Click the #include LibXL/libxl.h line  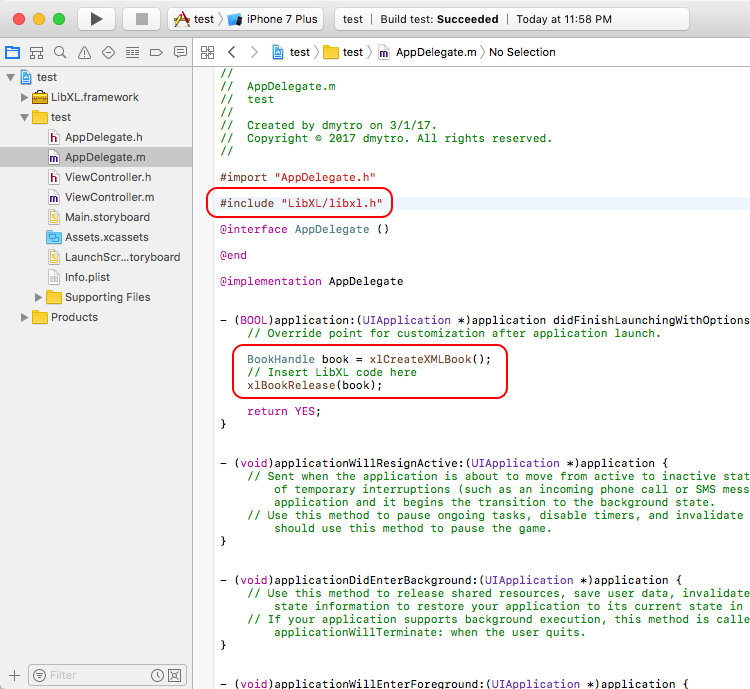(x=301, y=203)
